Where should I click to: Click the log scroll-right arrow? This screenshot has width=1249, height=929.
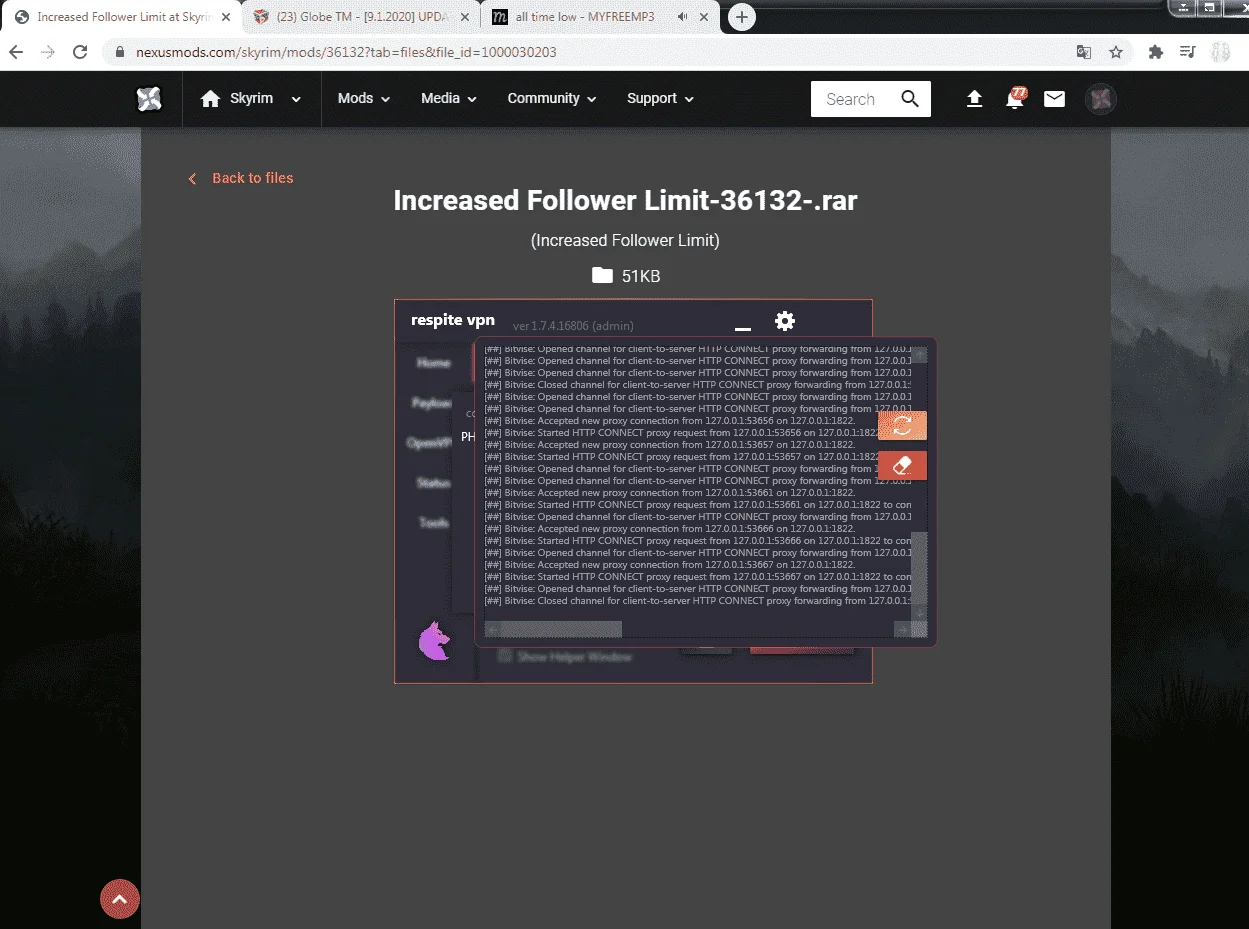(902, 629)
